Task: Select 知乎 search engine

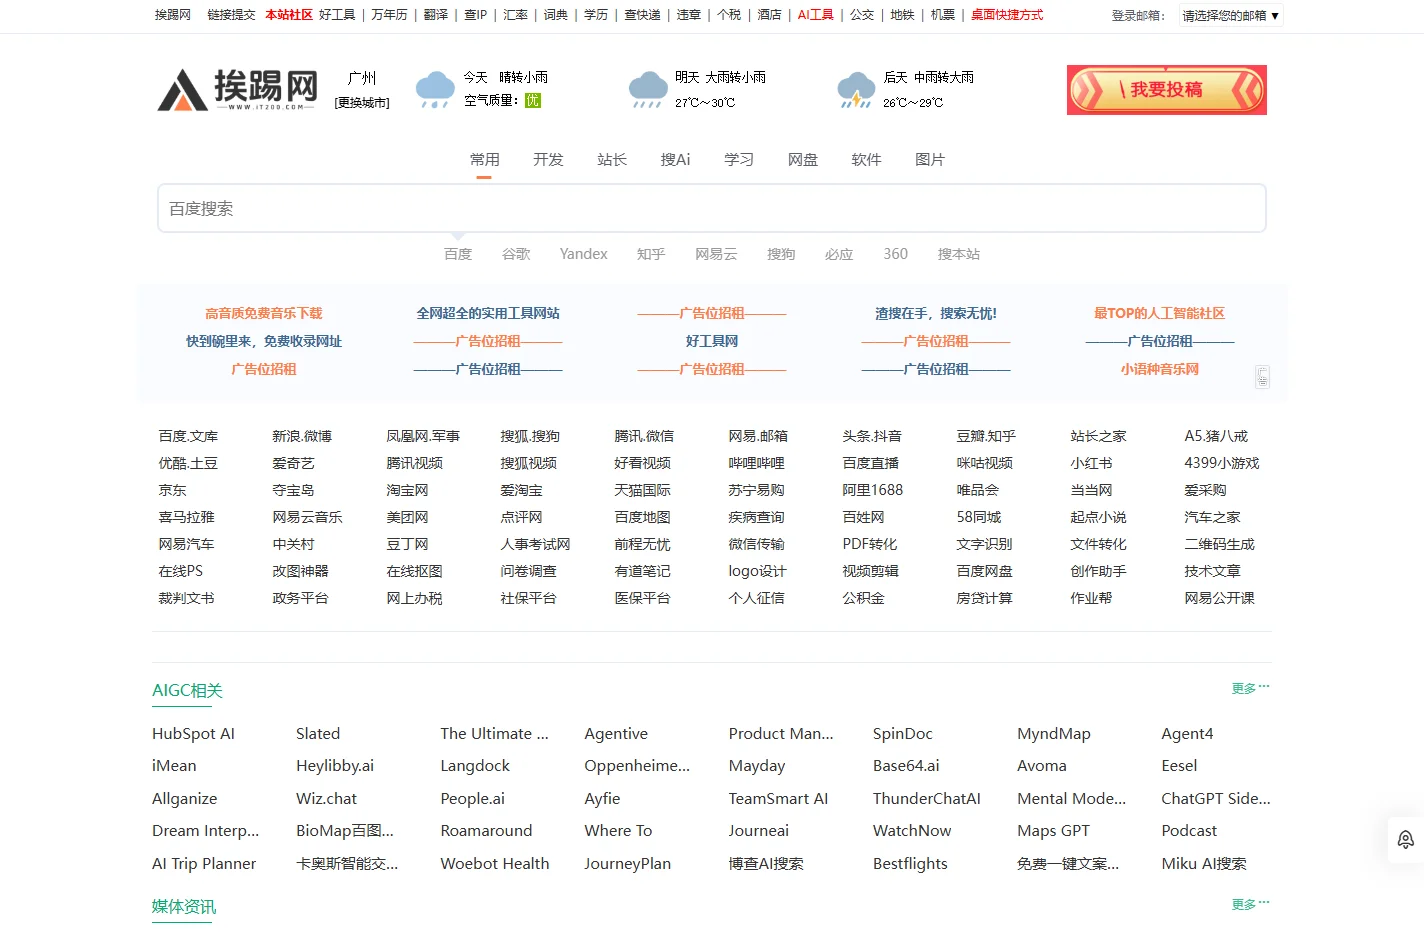Action: click(651, 254)
